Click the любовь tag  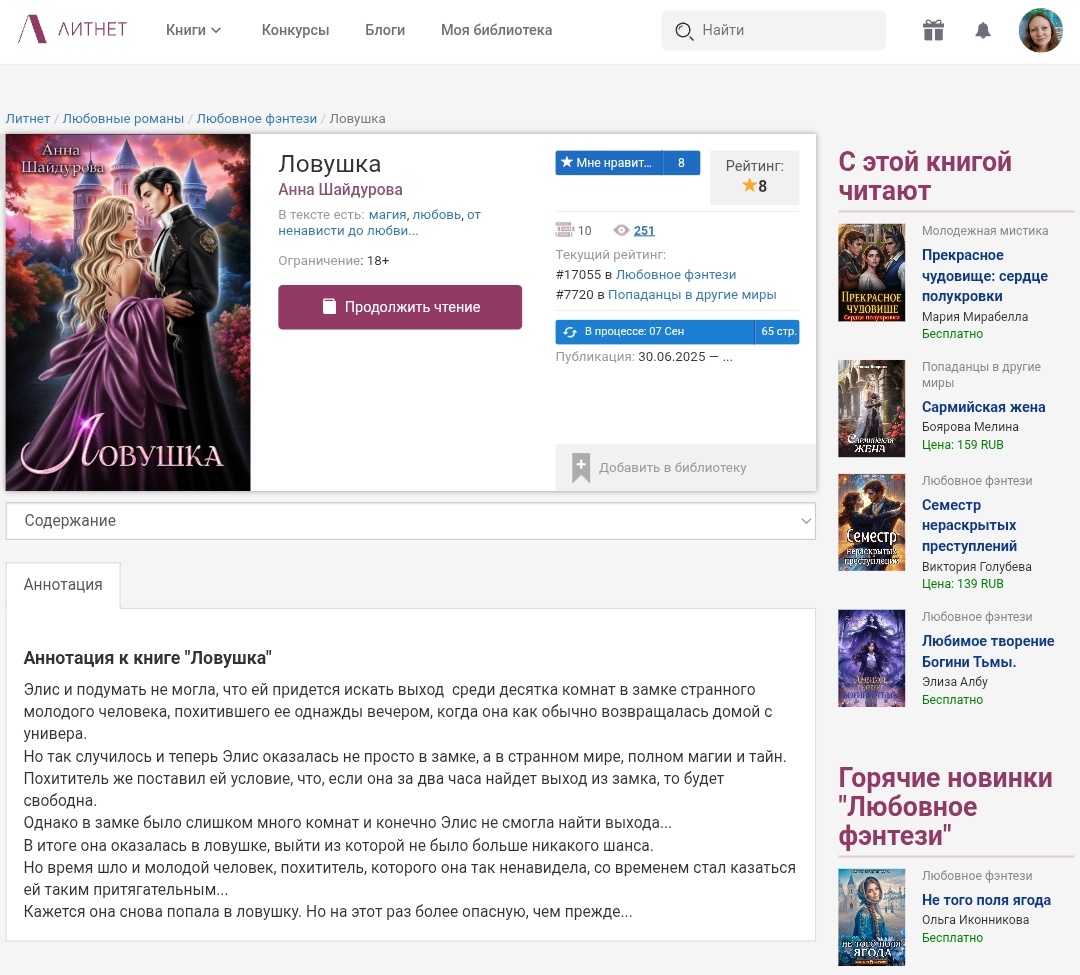[437, 215]
